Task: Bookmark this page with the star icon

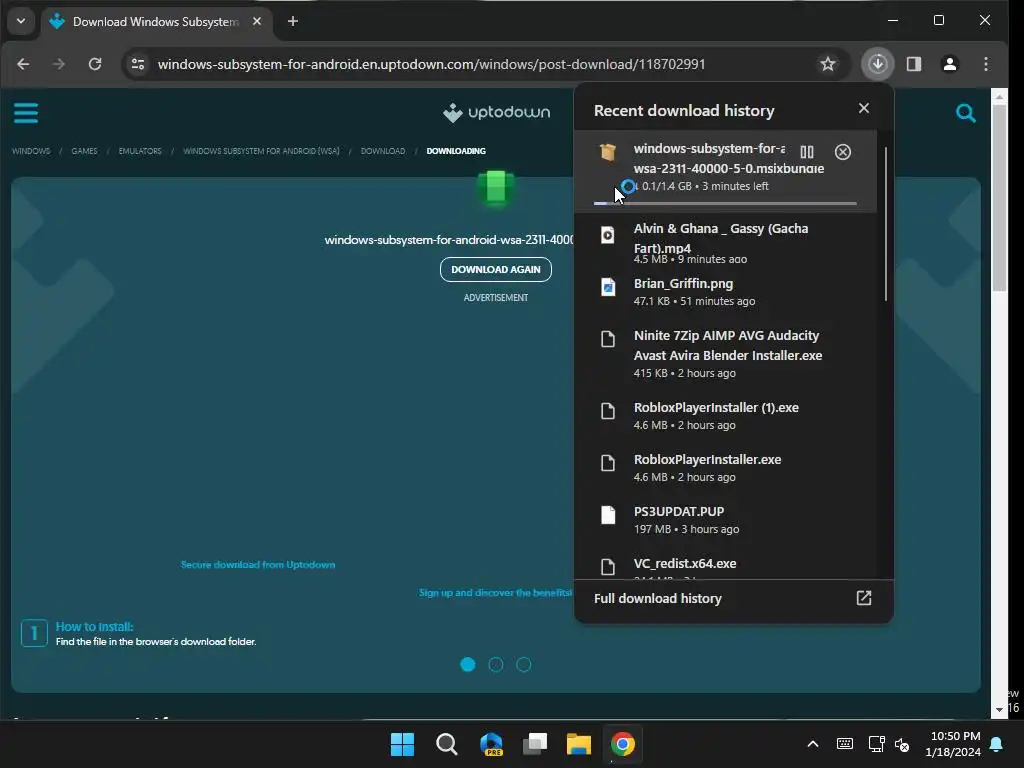Action: (x=827, y=64)
